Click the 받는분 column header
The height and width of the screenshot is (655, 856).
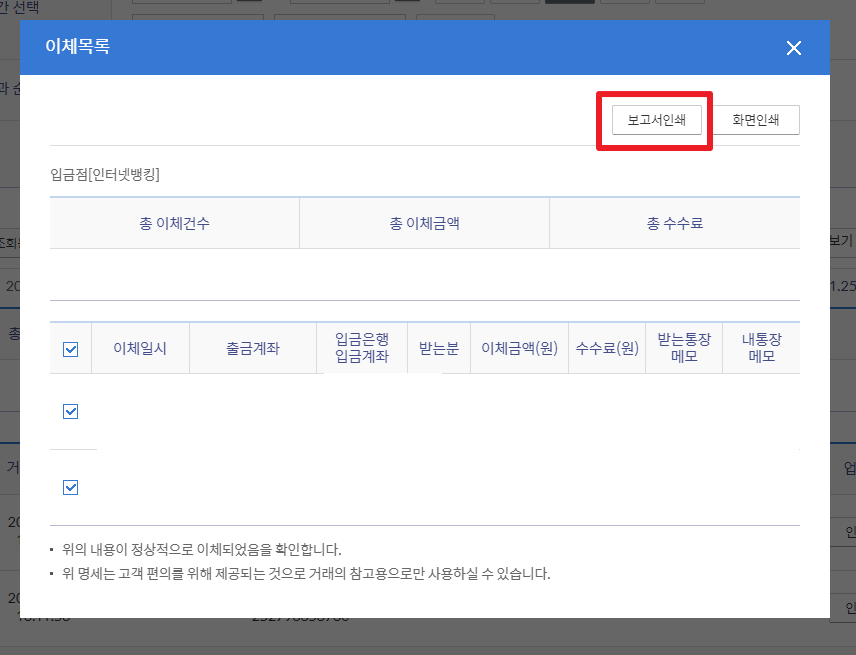[438, 349]
